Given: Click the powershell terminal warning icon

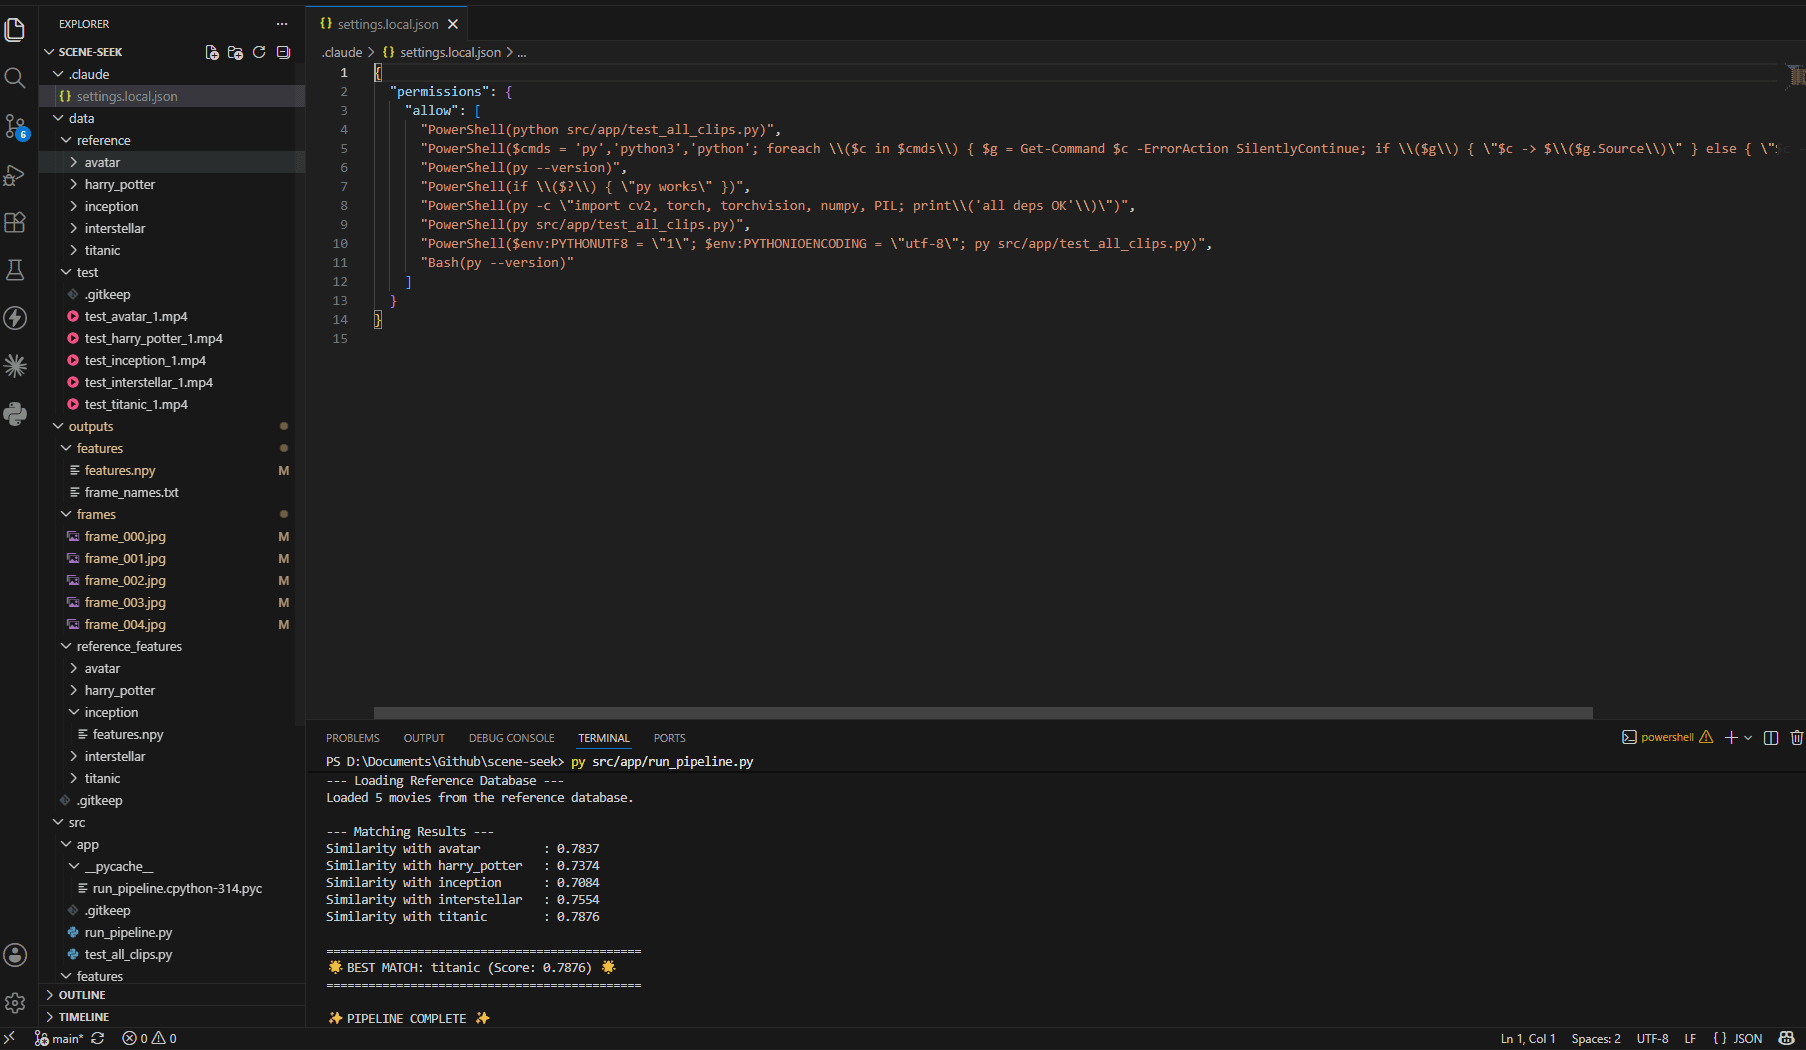Looking at the screenshot, I should click(x=1706, y=737).
